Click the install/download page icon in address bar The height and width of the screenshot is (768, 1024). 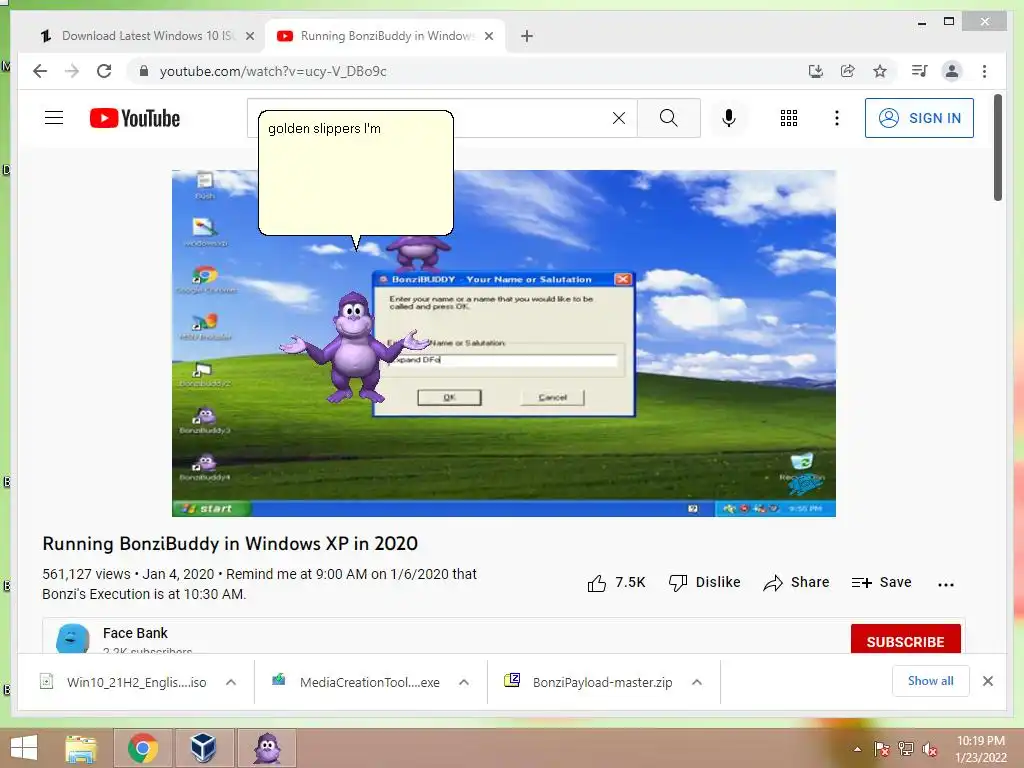point(816,71)
